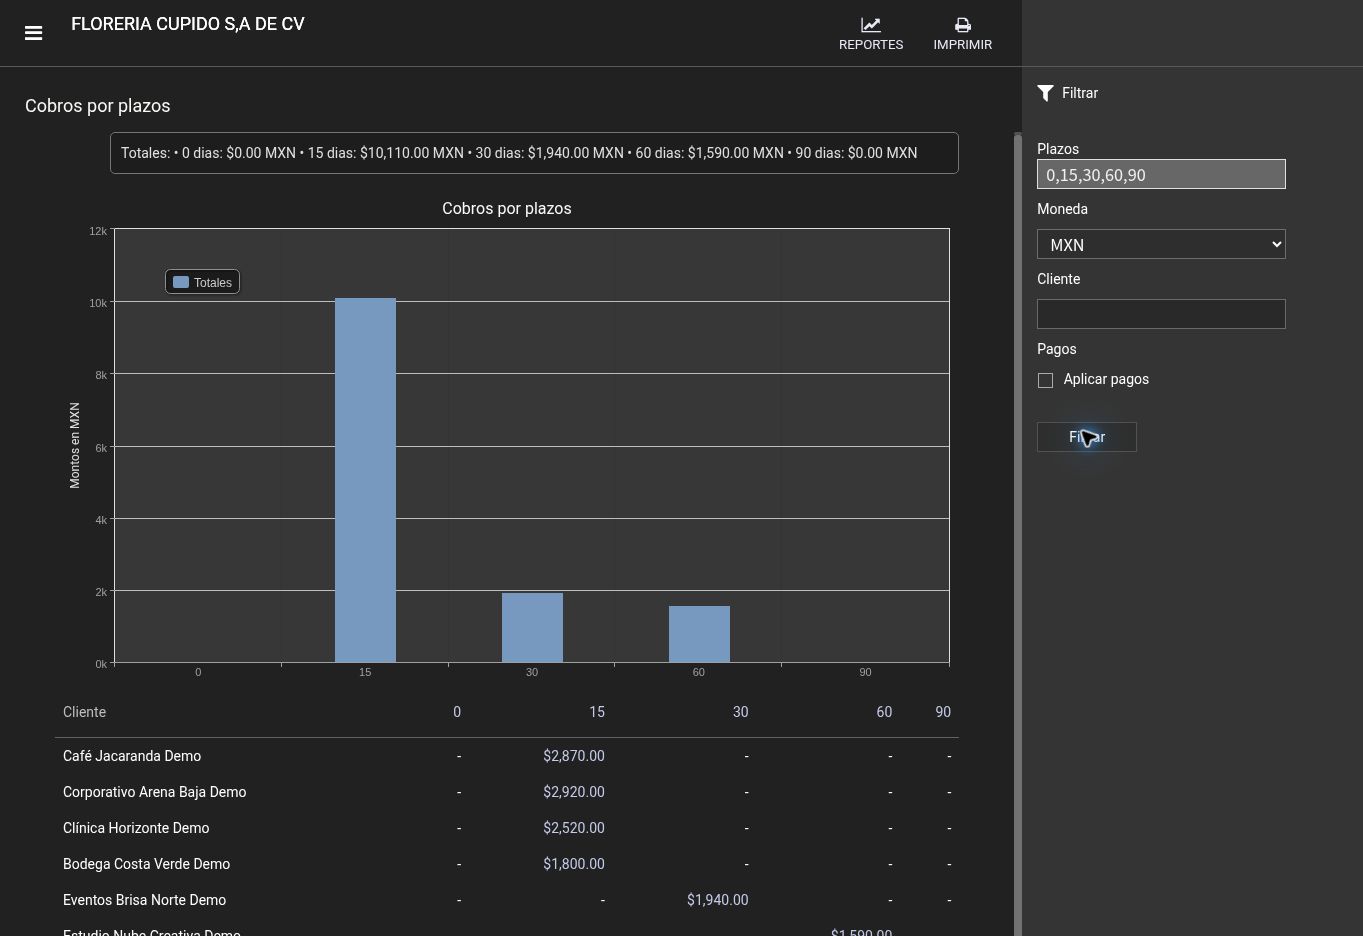Image resolution: width=1363 pixels, height=936 pixels.
Task: Open the Moneda MXN dropdown
Action: point(1161,244)
